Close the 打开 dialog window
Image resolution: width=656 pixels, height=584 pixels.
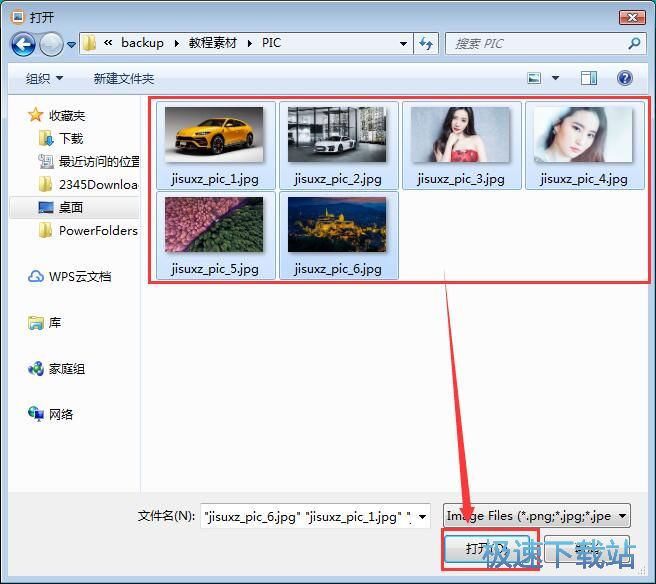(x=632, y=18)
